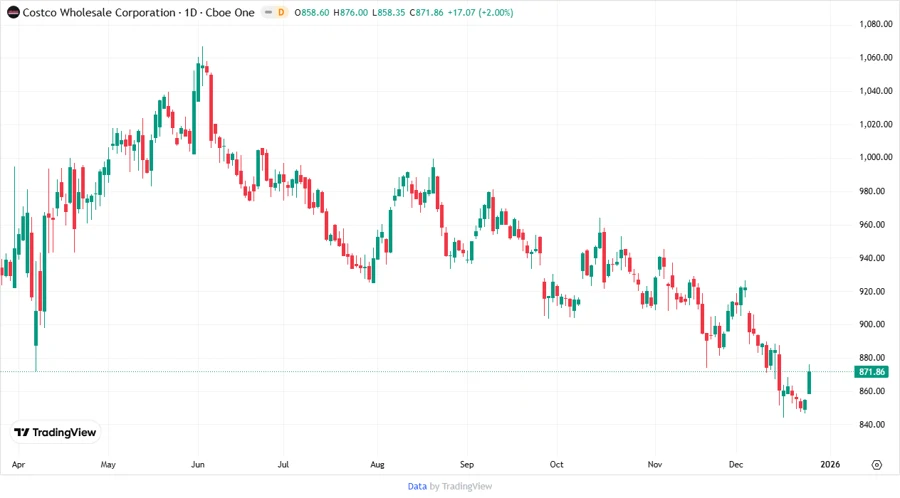The width and height of the screenshot is (900, 498).
Task: Follow the 'Data' link in footer
Action: point(417,487)
